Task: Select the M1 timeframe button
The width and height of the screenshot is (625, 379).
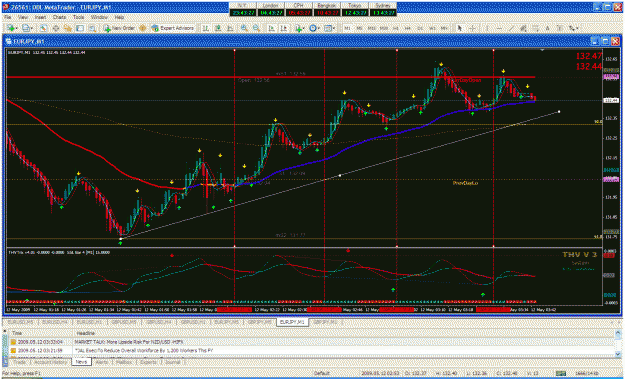Action: (348, 28)
